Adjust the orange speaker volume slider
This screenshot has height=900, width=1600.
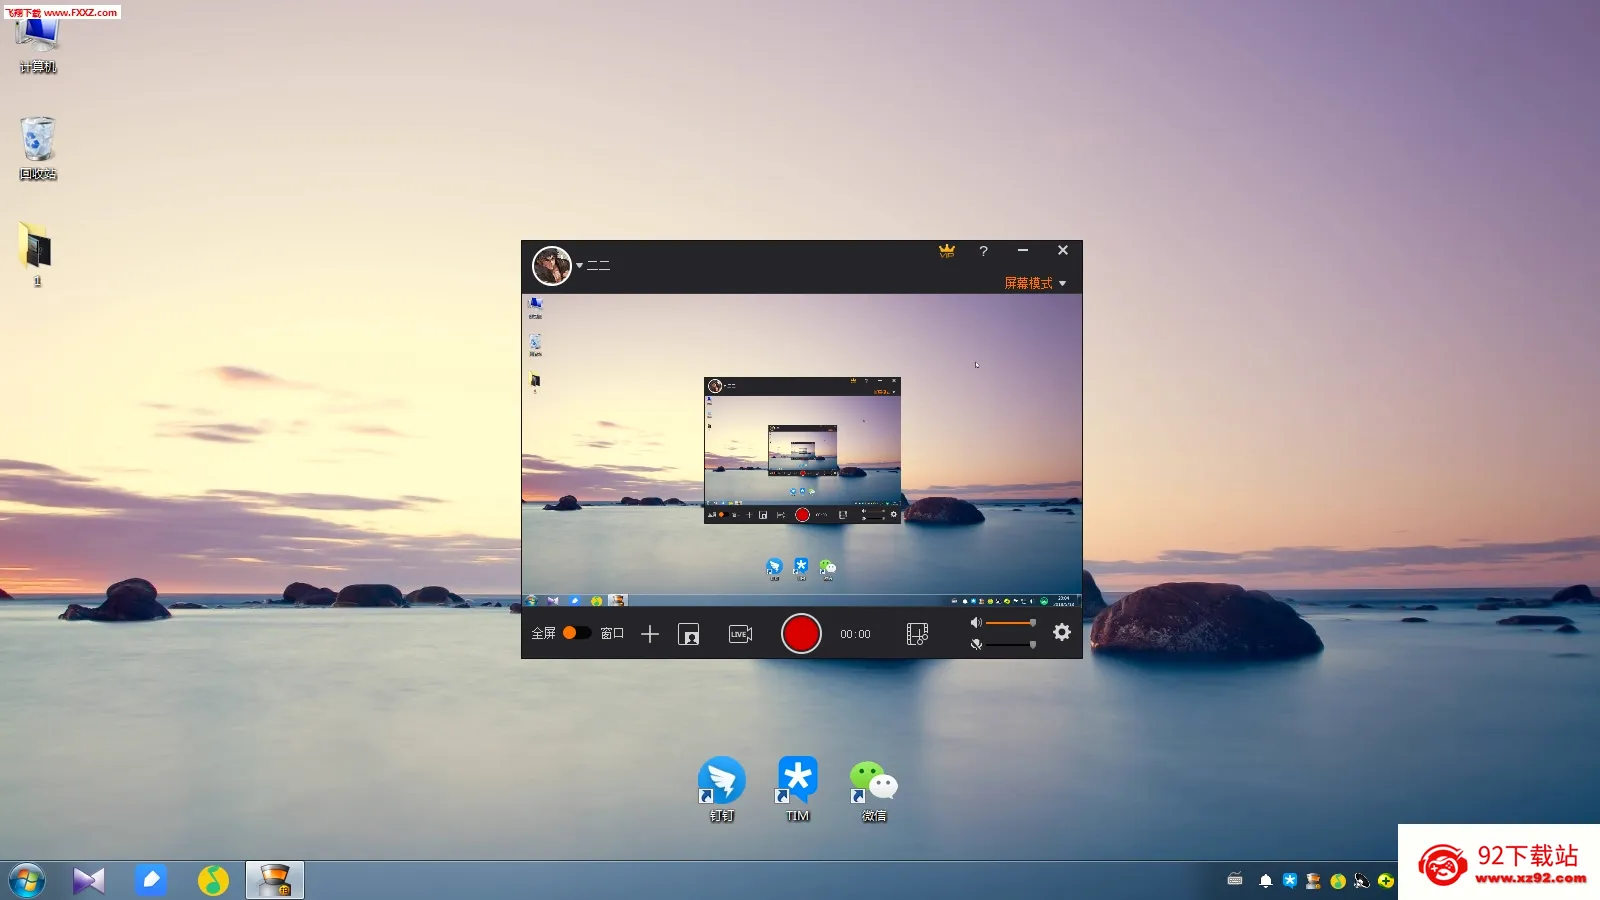[1011, 623]
